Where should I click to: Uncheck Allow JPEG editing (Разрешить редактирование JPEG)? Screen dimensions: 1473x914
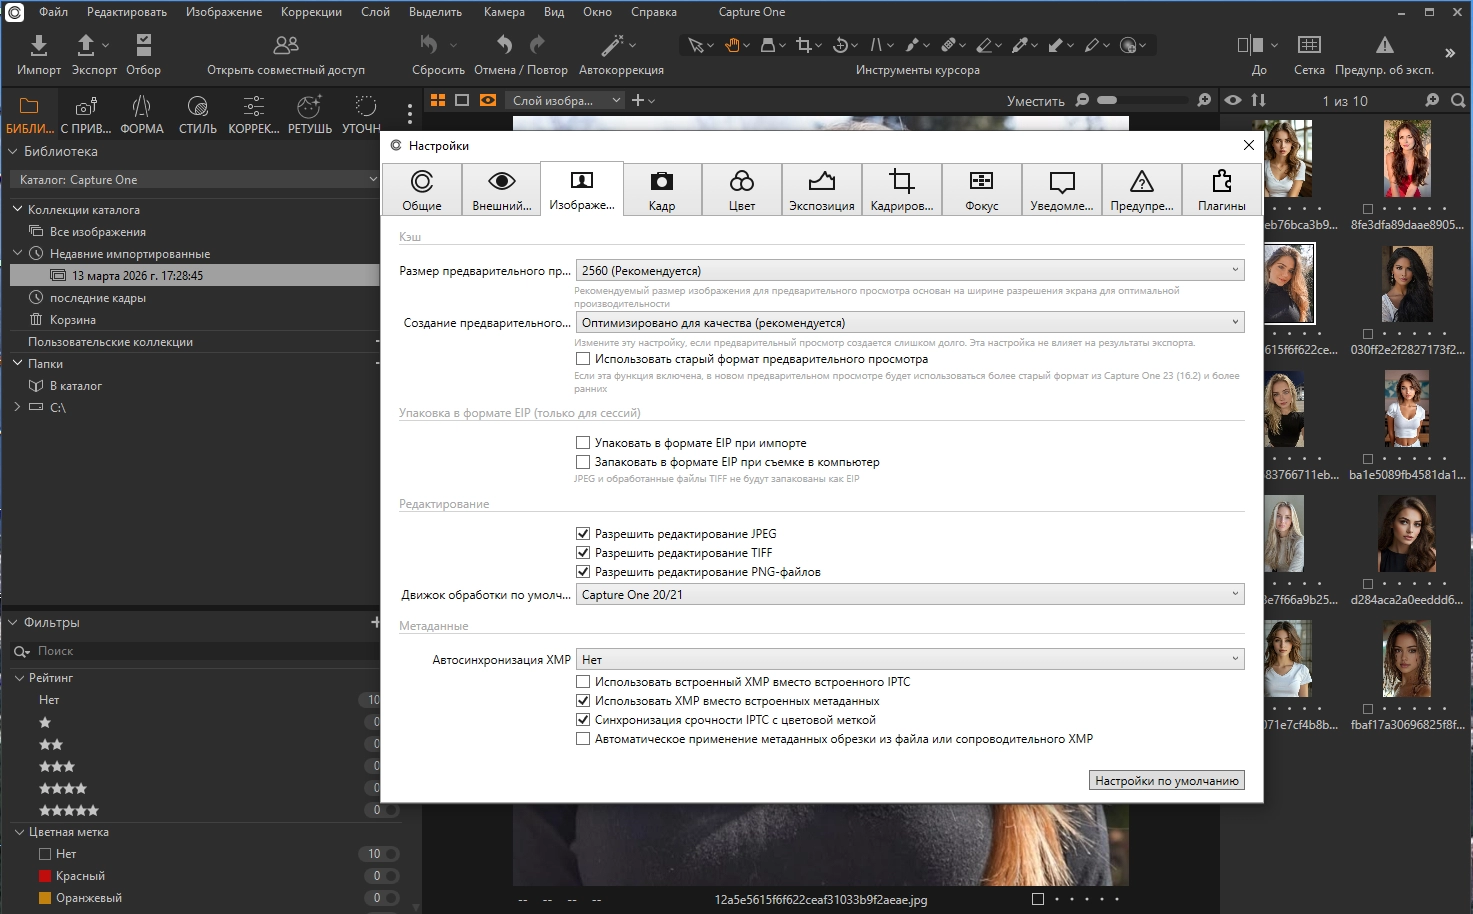pos(583,534)
